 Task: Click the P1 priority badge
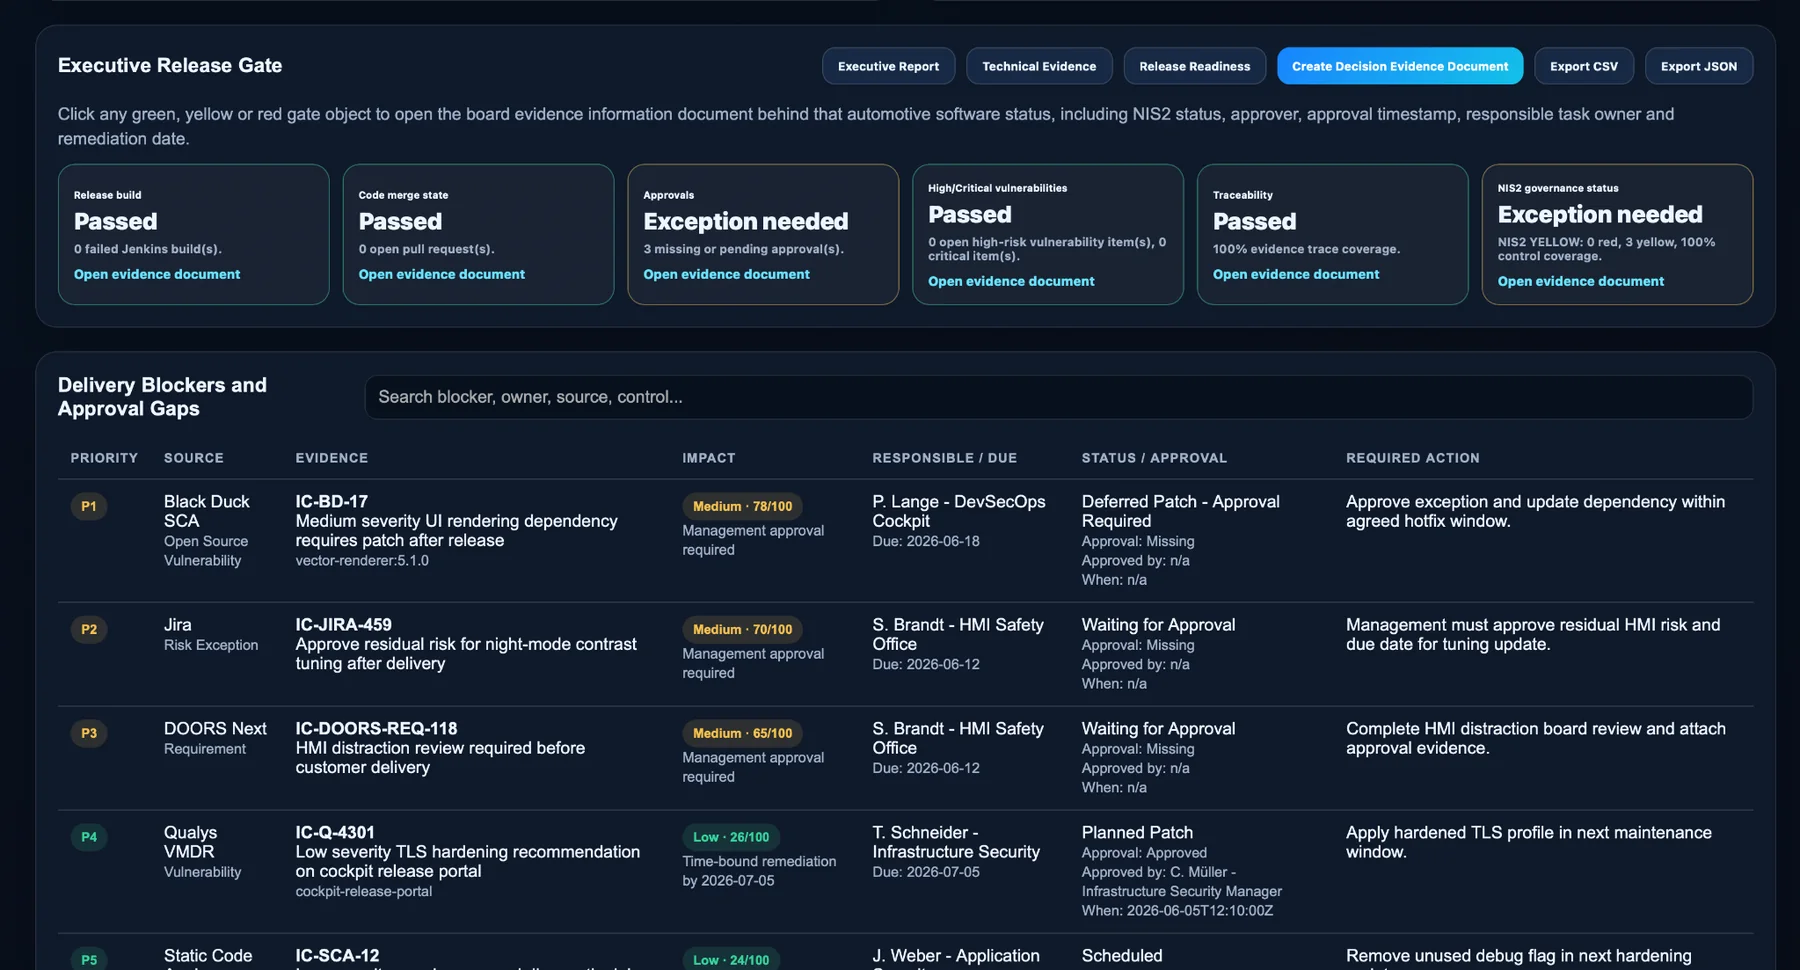(x=89, y=507)
